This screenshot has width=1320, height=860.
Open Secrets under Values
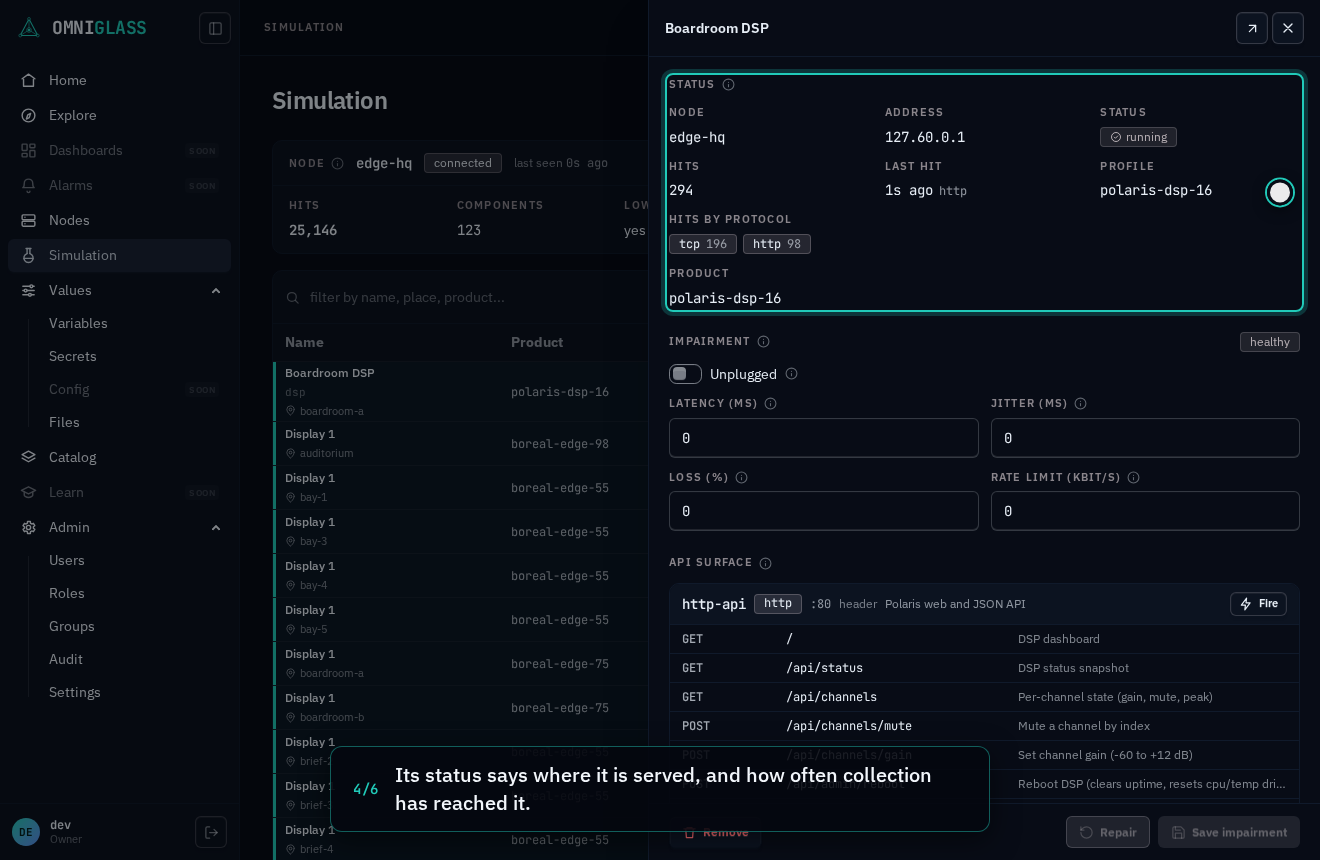click(x=135, y=356)
